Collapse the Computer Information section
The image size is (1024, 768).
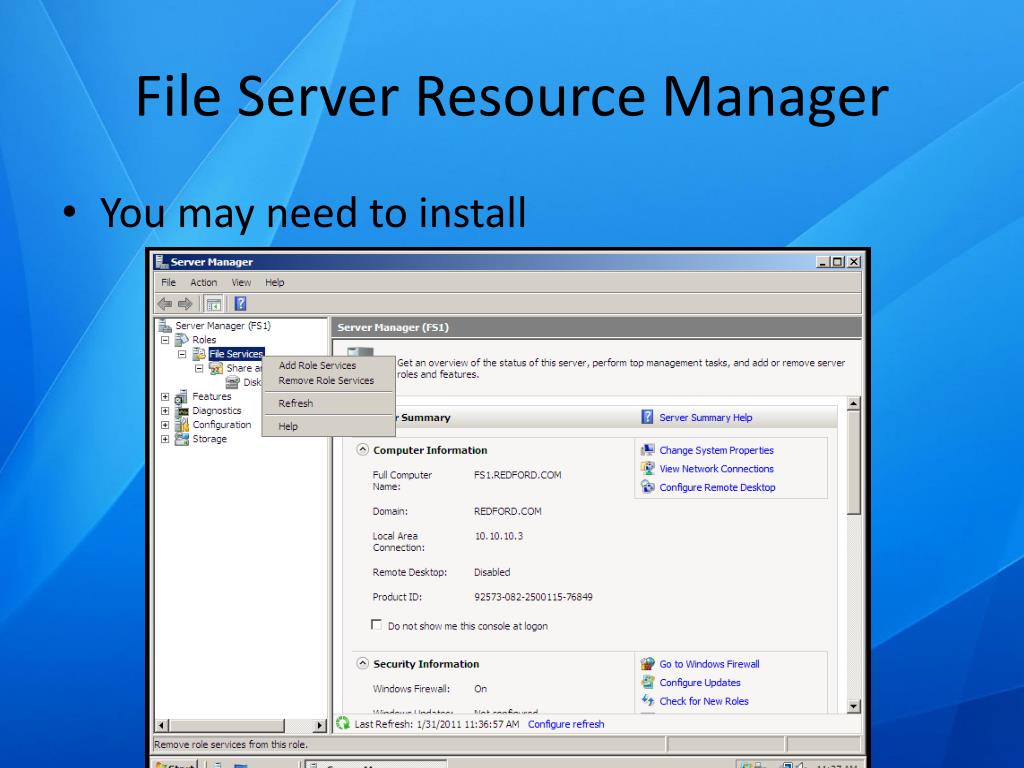362,449
